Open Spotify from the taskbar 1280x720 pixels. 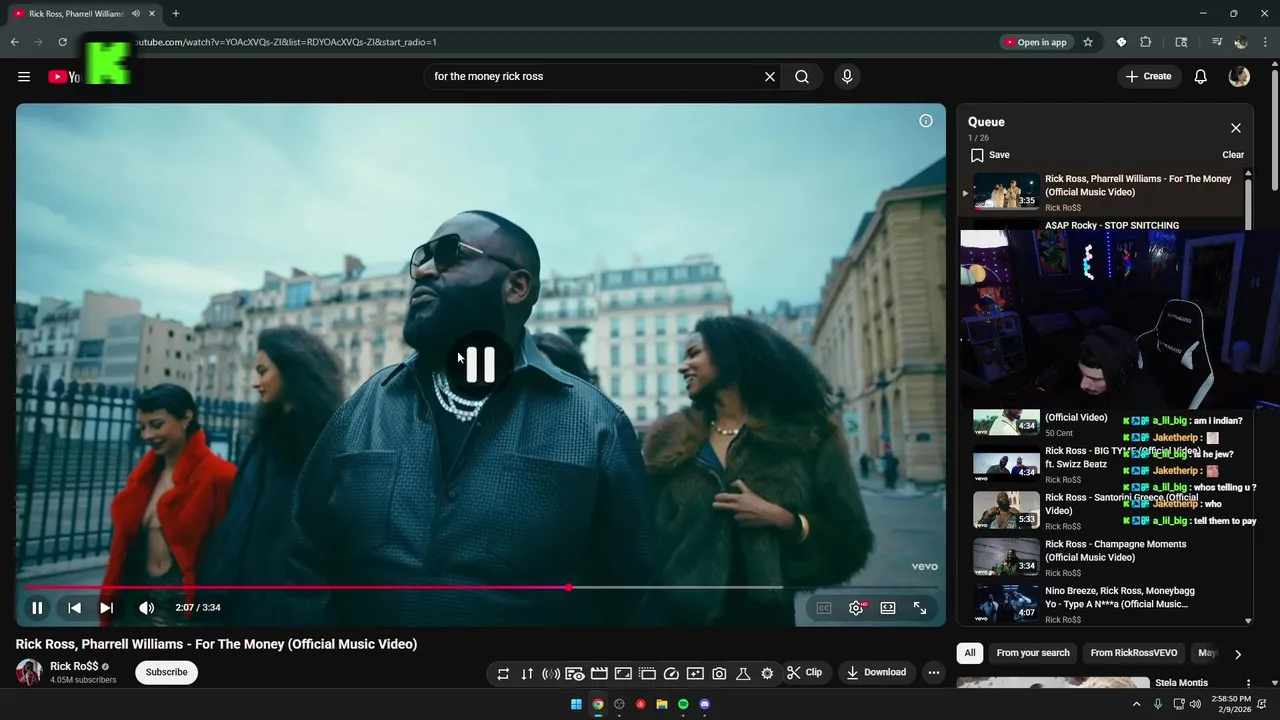coord(683,704)
